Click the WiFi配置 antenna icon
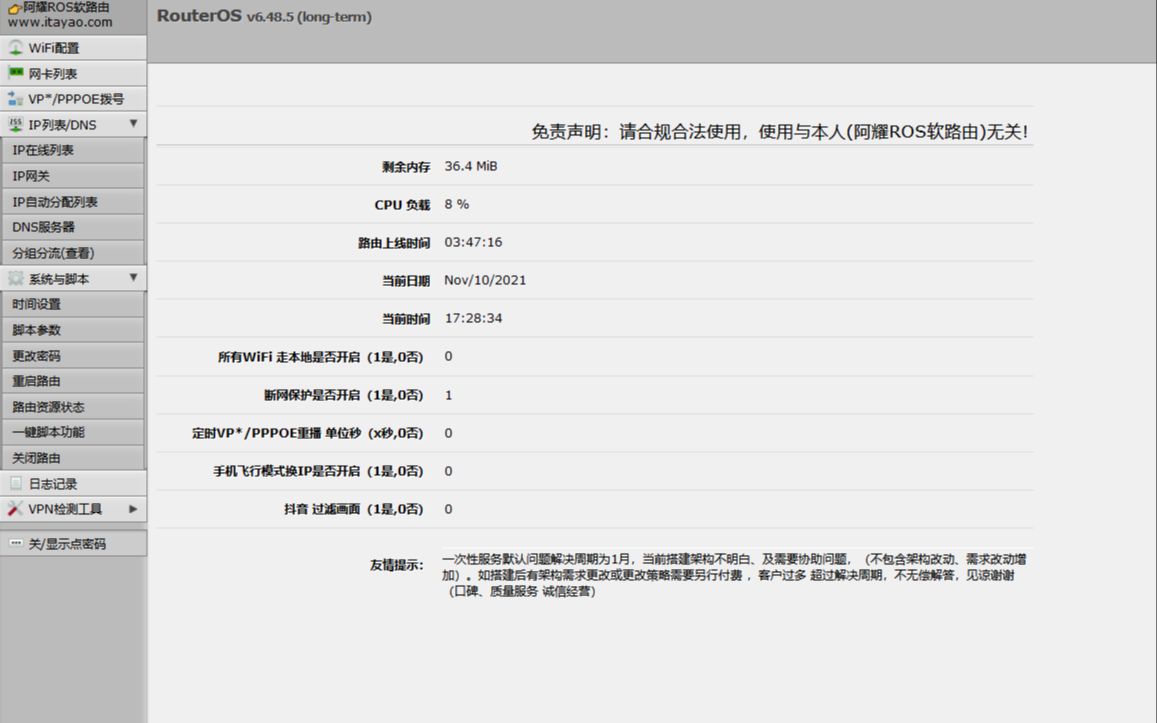 tap(14, 46)
